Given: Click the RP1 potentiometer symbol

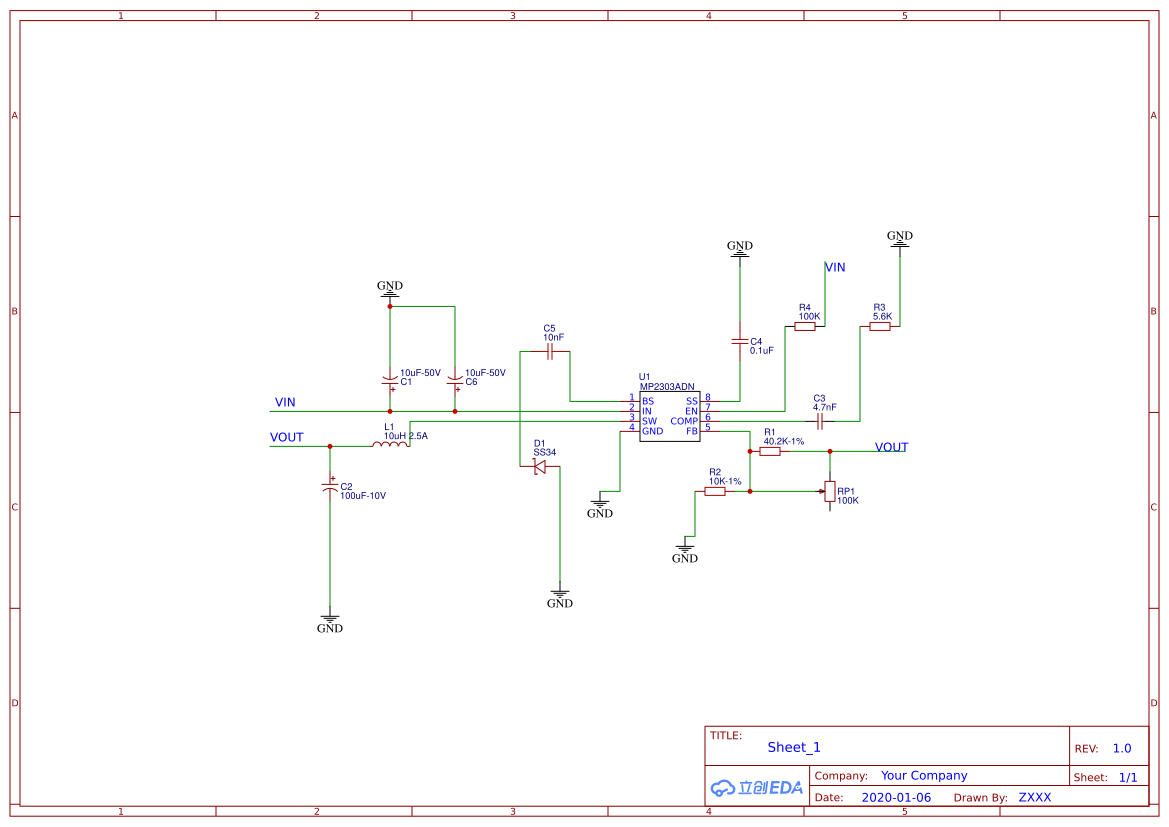Looking at the screenshot, I should point(829,491).
